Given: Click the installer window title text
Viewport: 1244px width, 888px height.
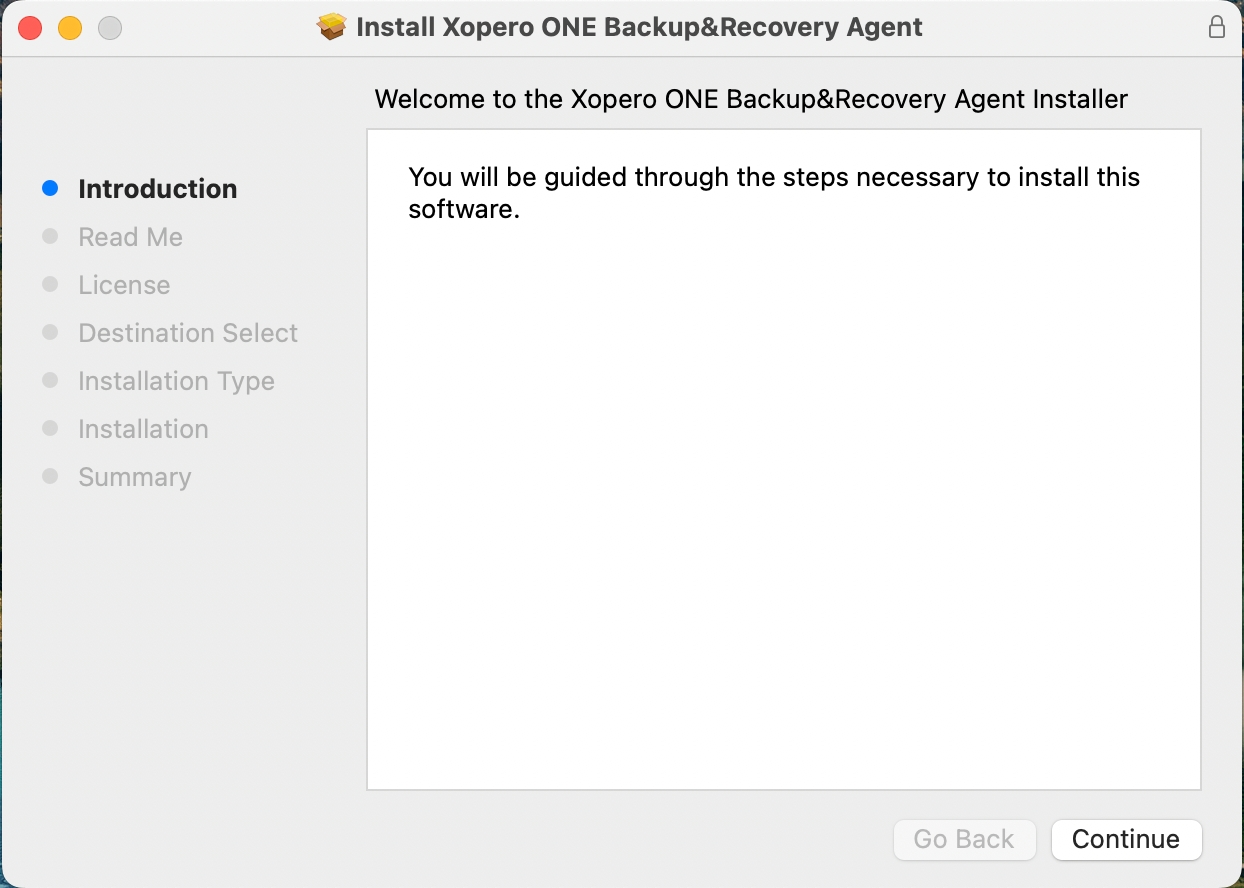Looking at the screenshot, I should pyautogui.click(x=640, y=27).
